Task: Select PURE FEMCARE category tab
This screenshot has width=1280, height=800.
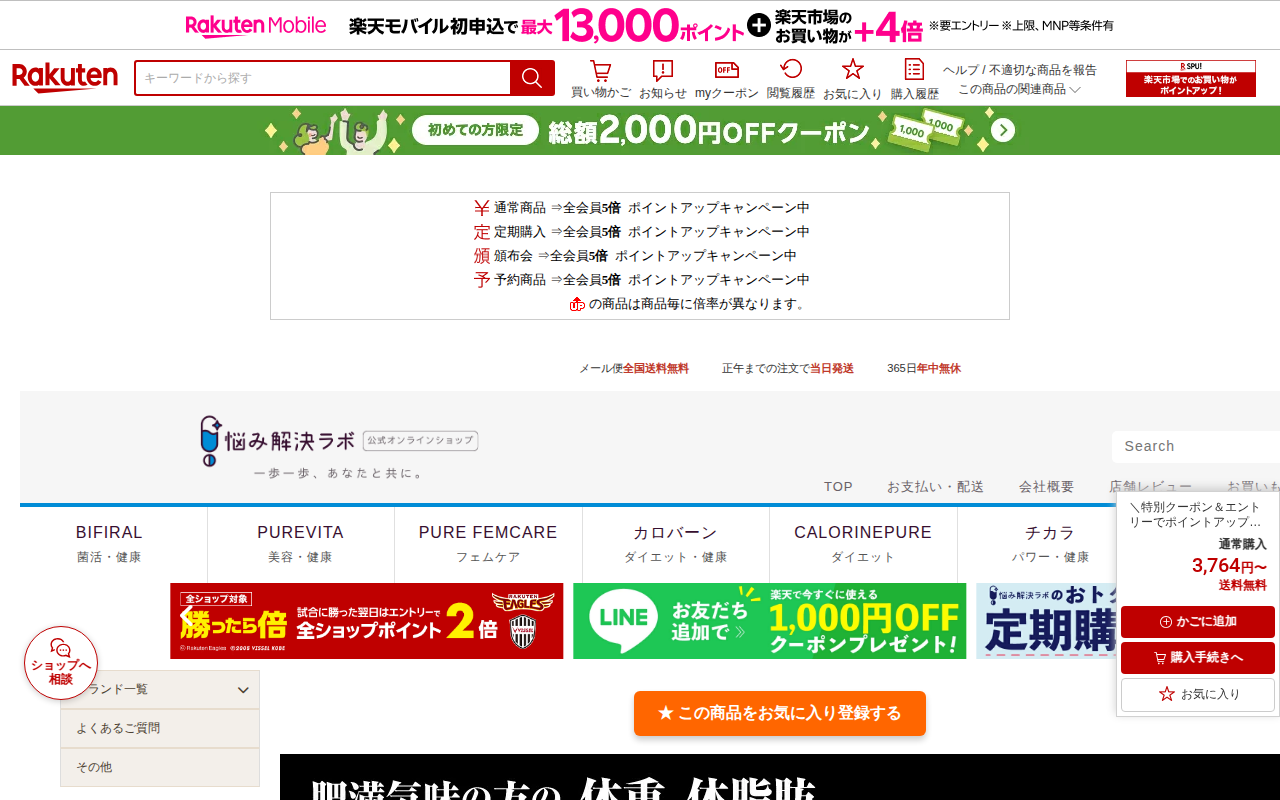Action: coord(488,544)
